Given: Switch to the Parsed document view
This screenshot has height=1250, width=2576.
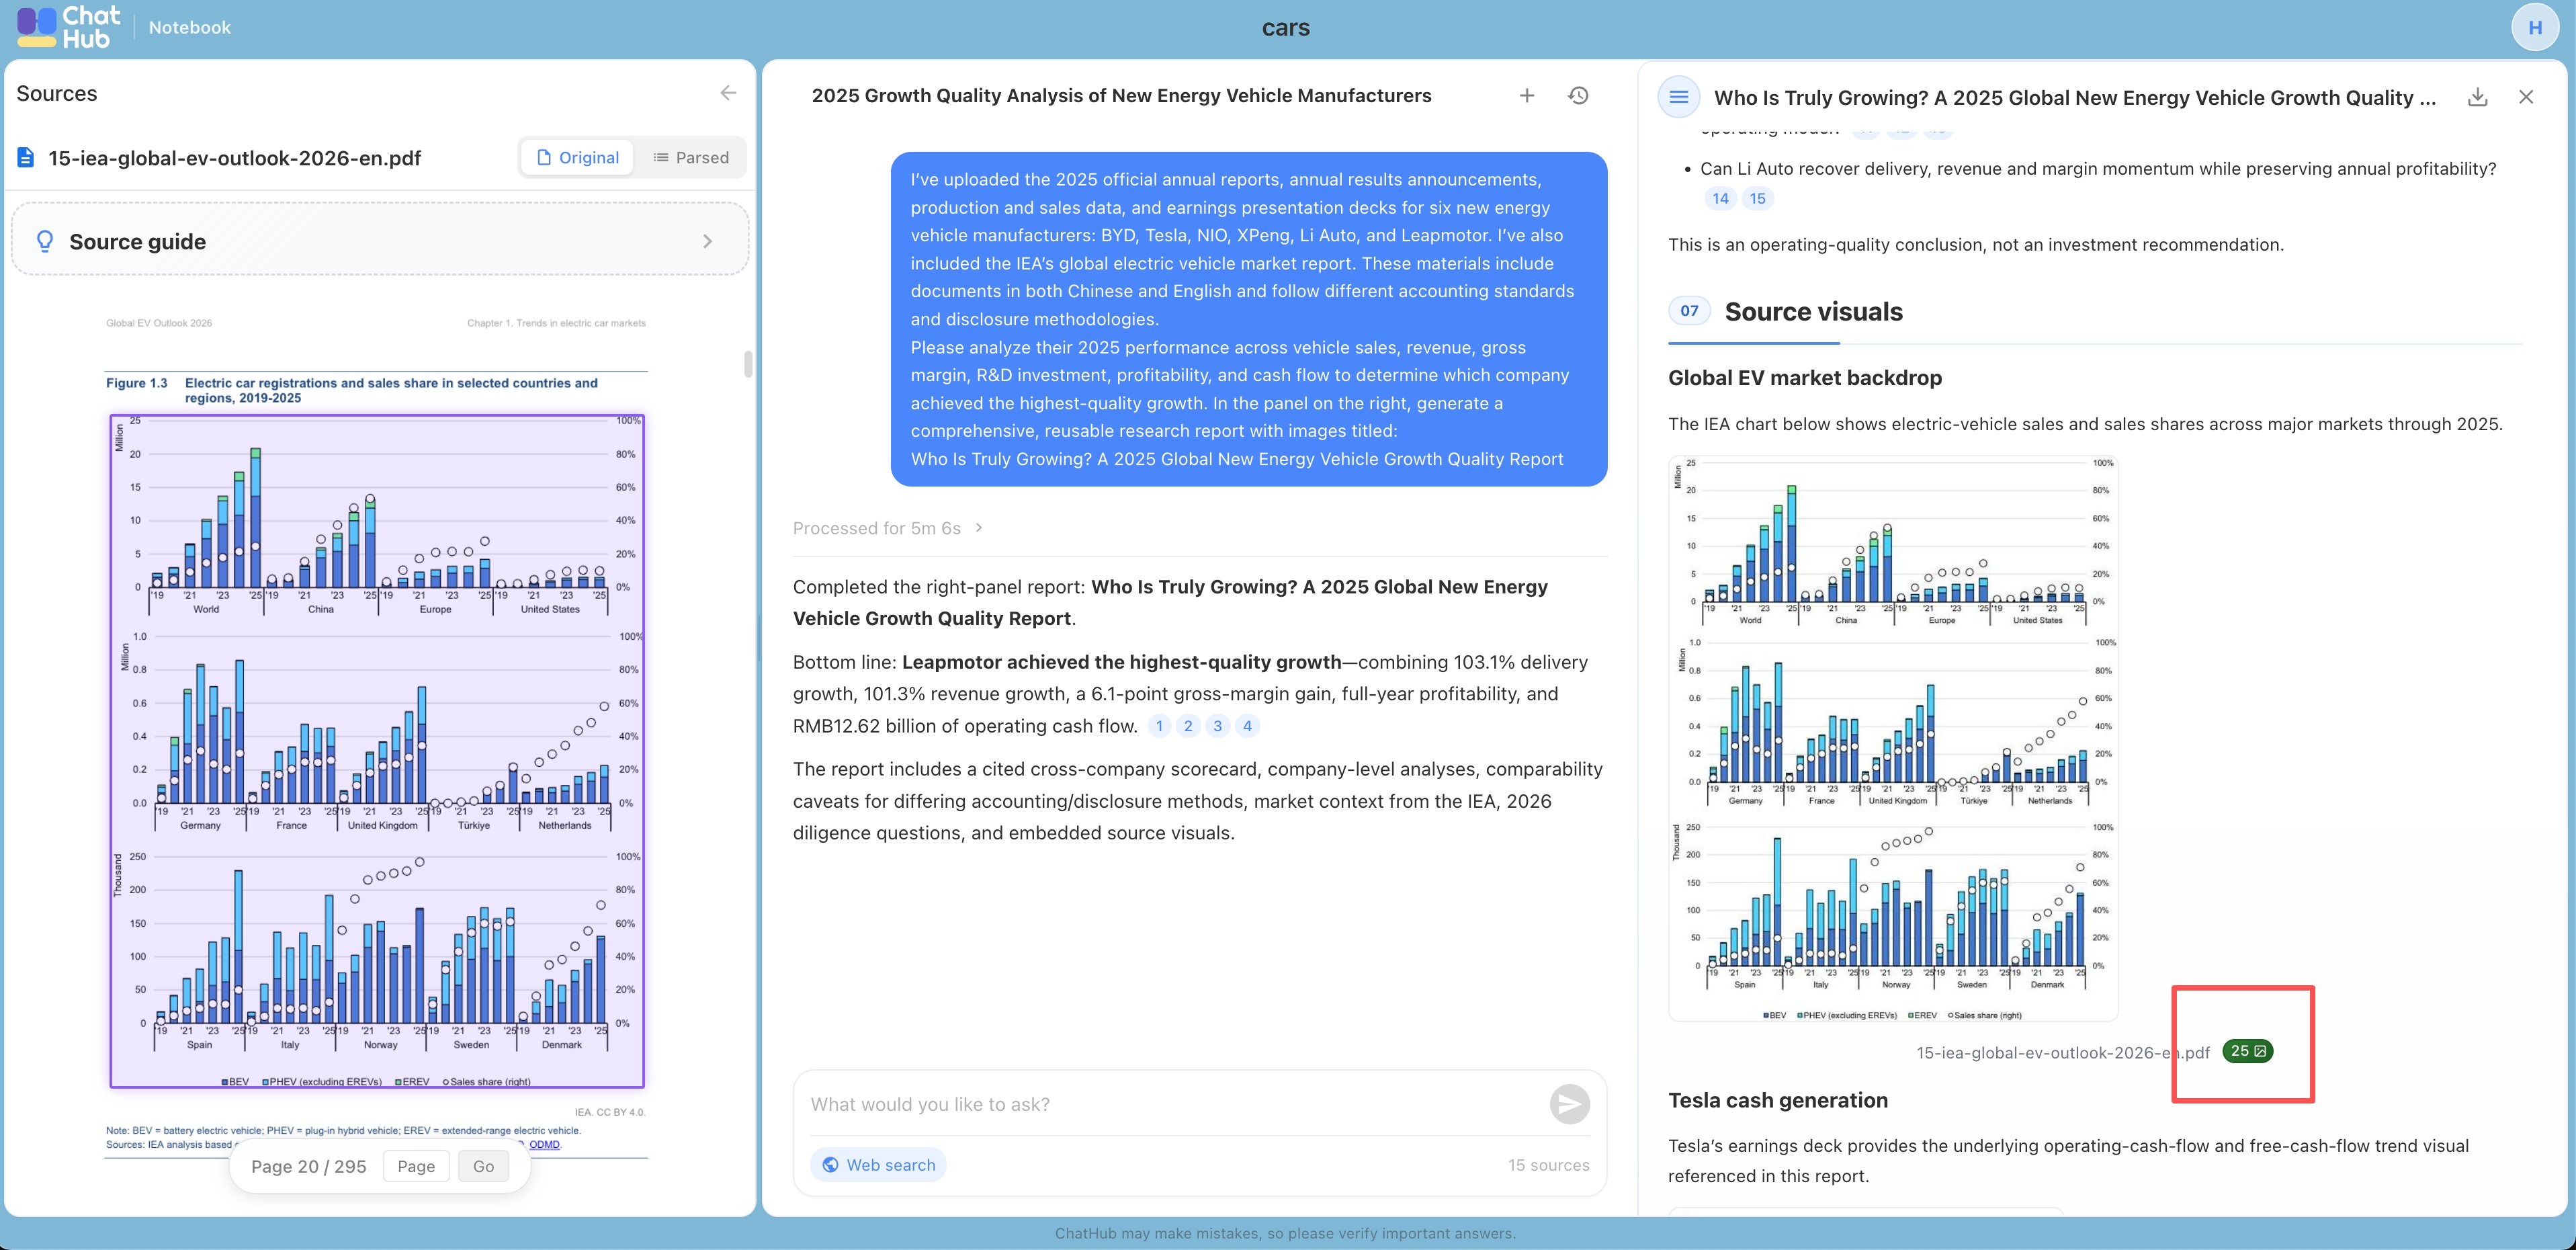Looking at the screenshot, I should click(691, 158).
